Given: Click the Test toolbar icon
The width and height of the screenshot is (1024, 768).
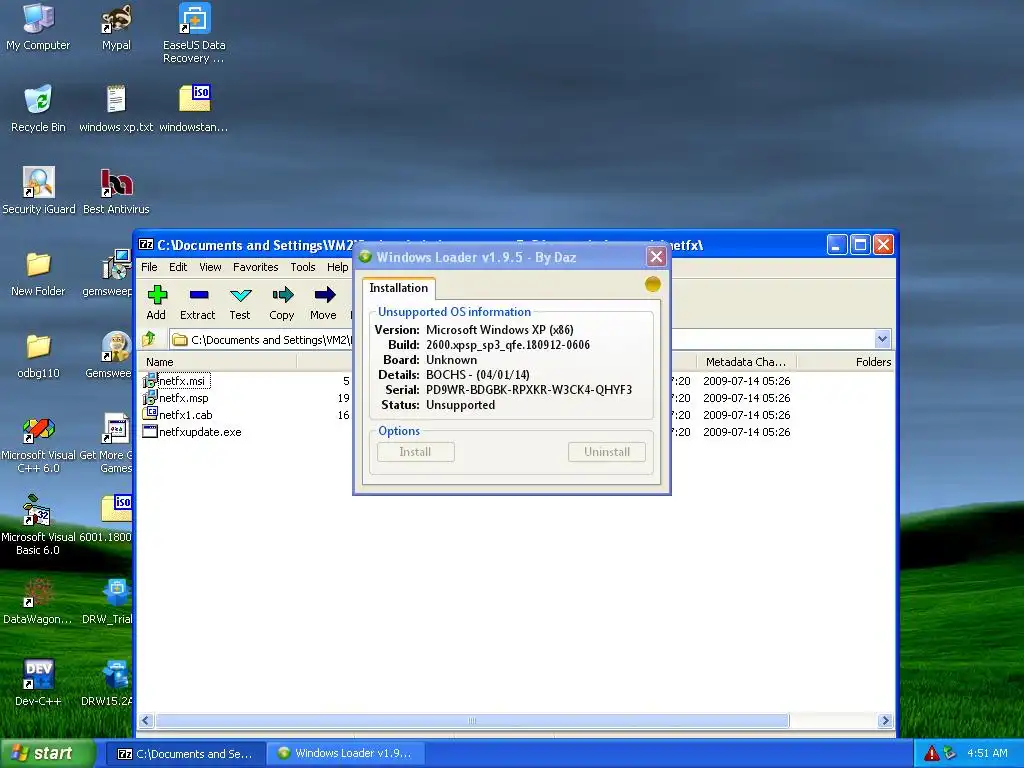Looking at the screenshot, I should [240, 302].
